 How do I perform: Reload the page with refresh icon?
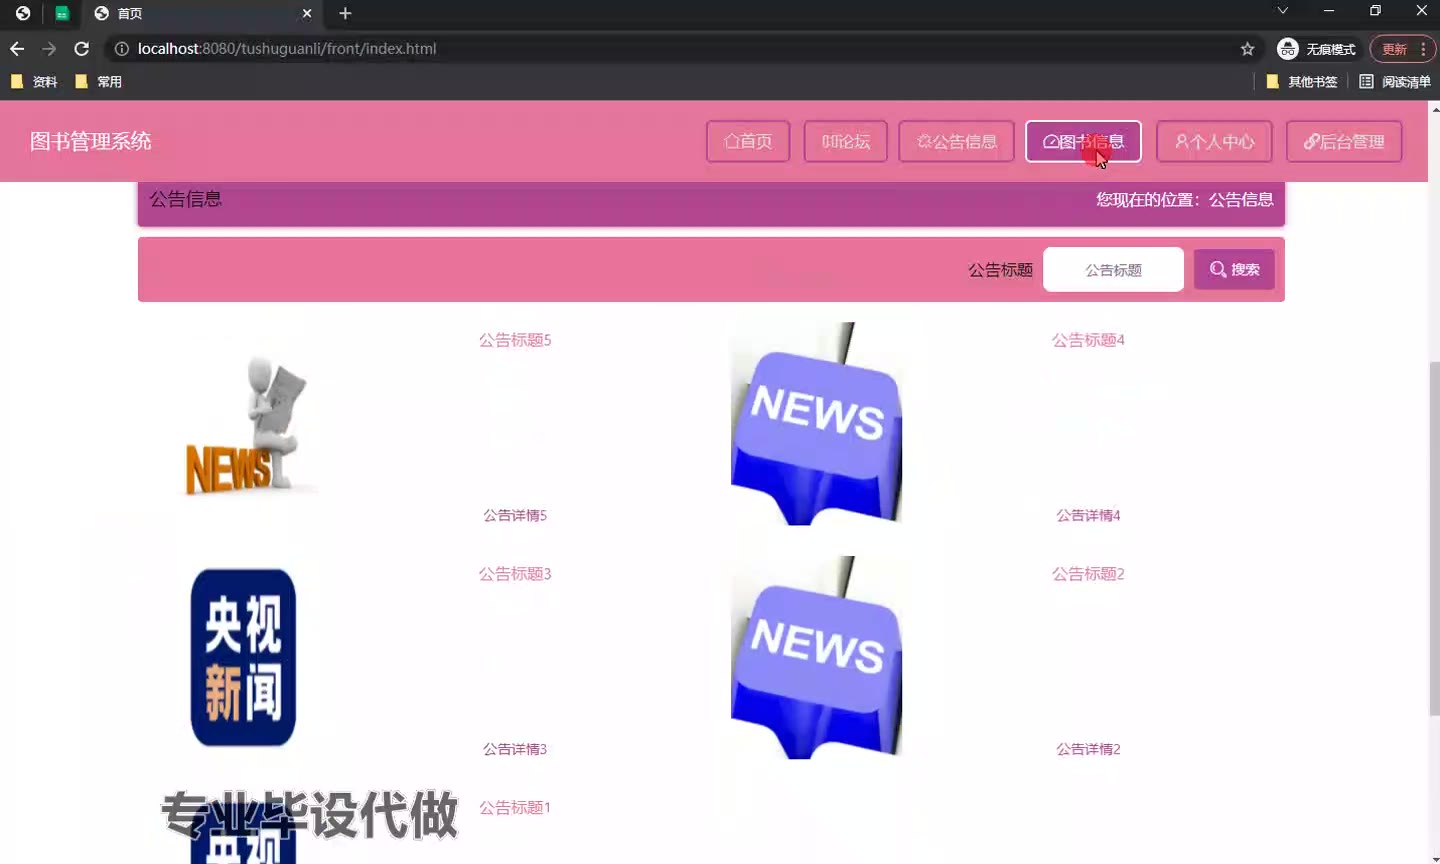tap(82, 49)
